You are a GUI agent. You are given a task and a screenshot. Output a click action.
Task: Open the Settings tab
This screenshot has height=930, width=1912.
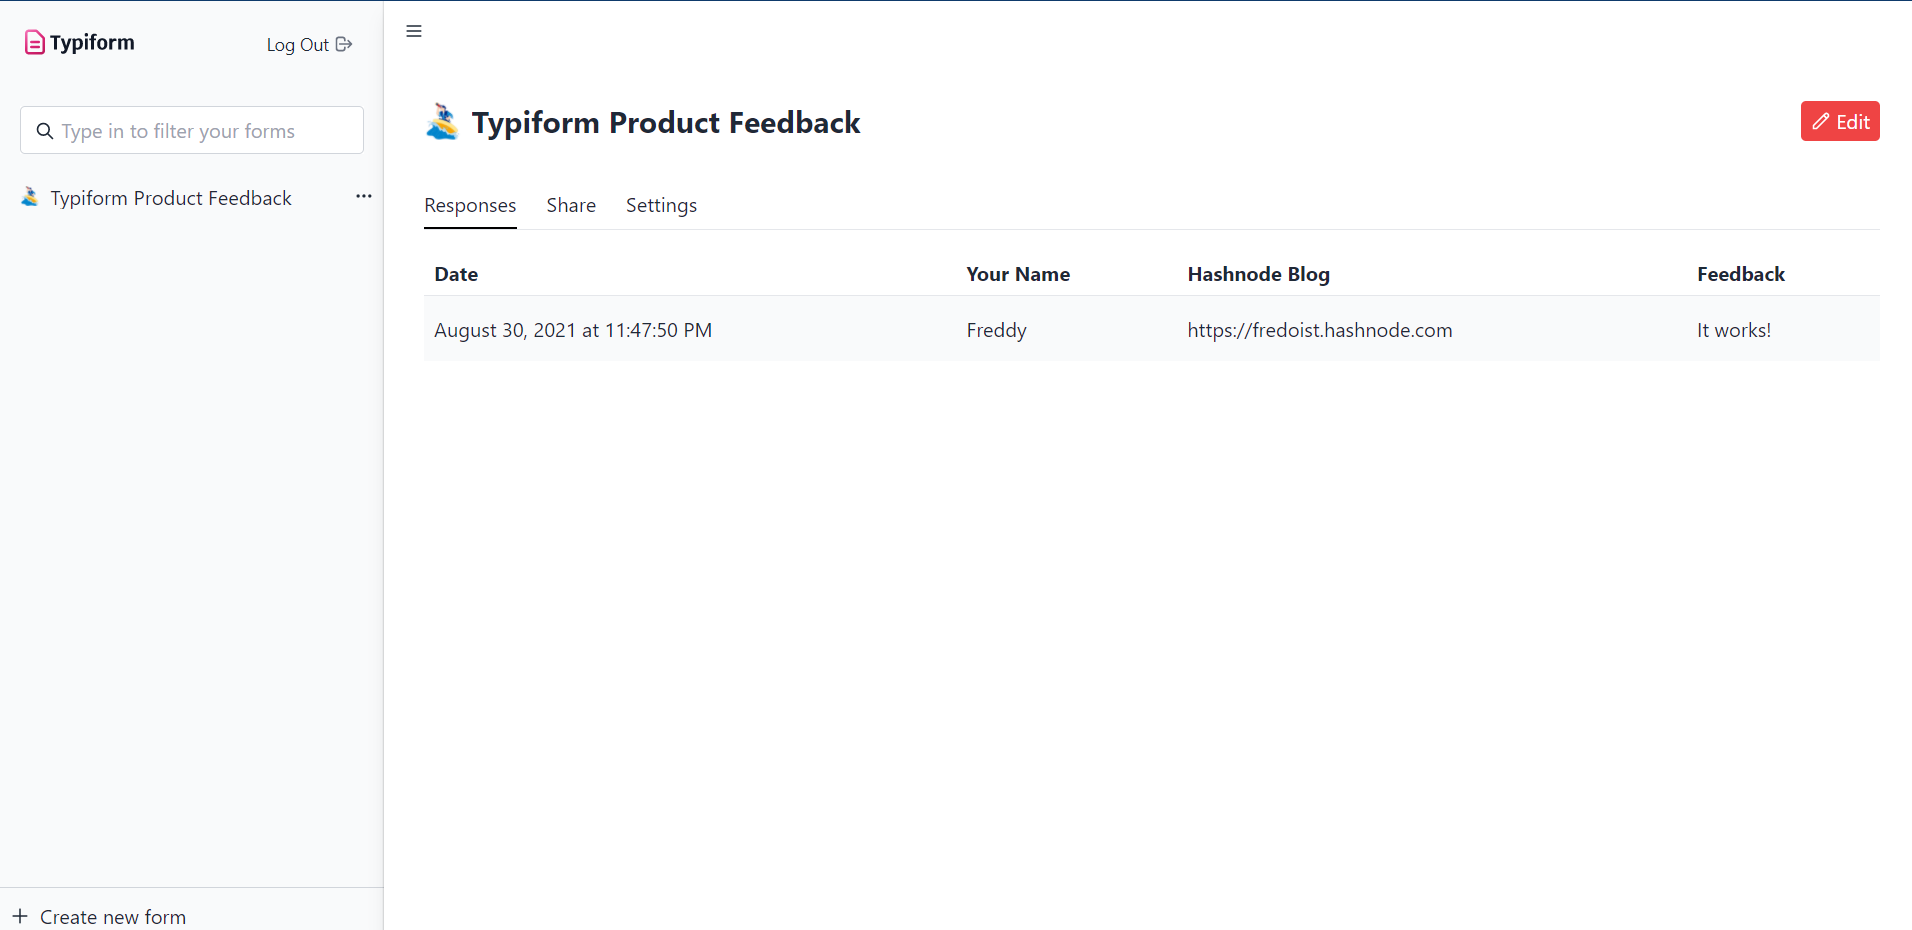point(661,205)
